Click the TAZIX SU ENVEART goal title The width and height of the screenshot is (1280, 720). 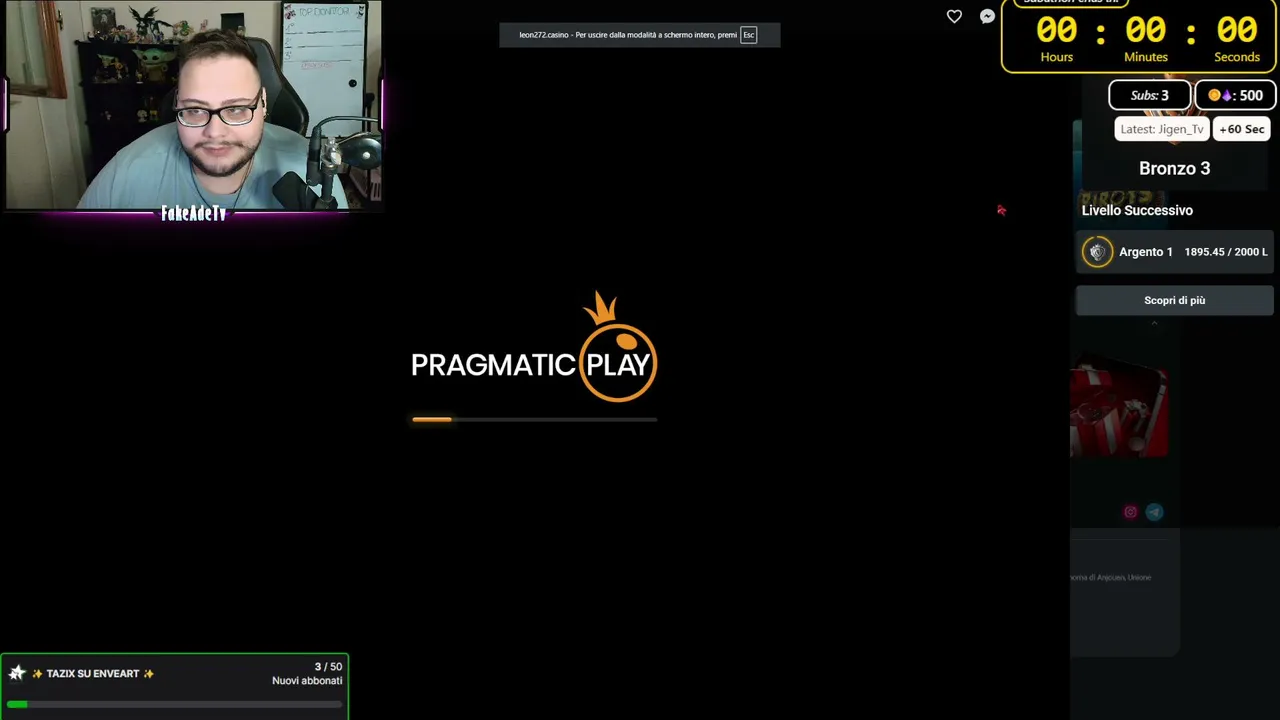[x=93, y=673]
